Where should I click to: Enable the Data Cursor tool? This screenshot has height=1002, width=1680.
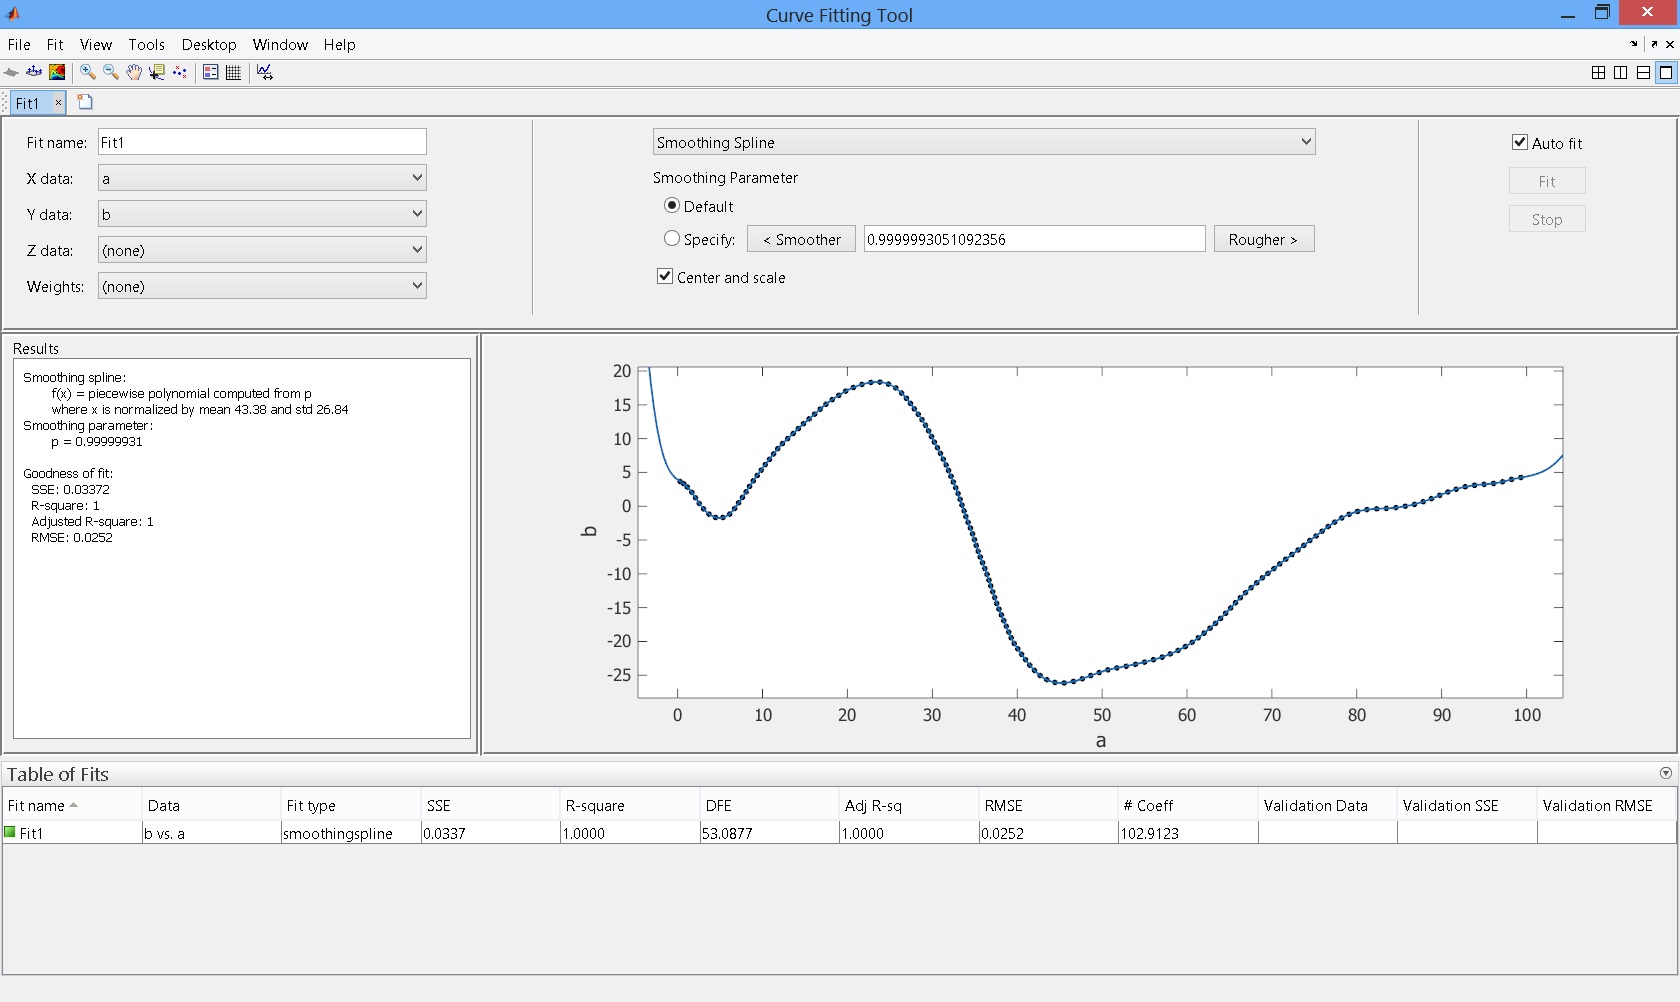[157, 72]
